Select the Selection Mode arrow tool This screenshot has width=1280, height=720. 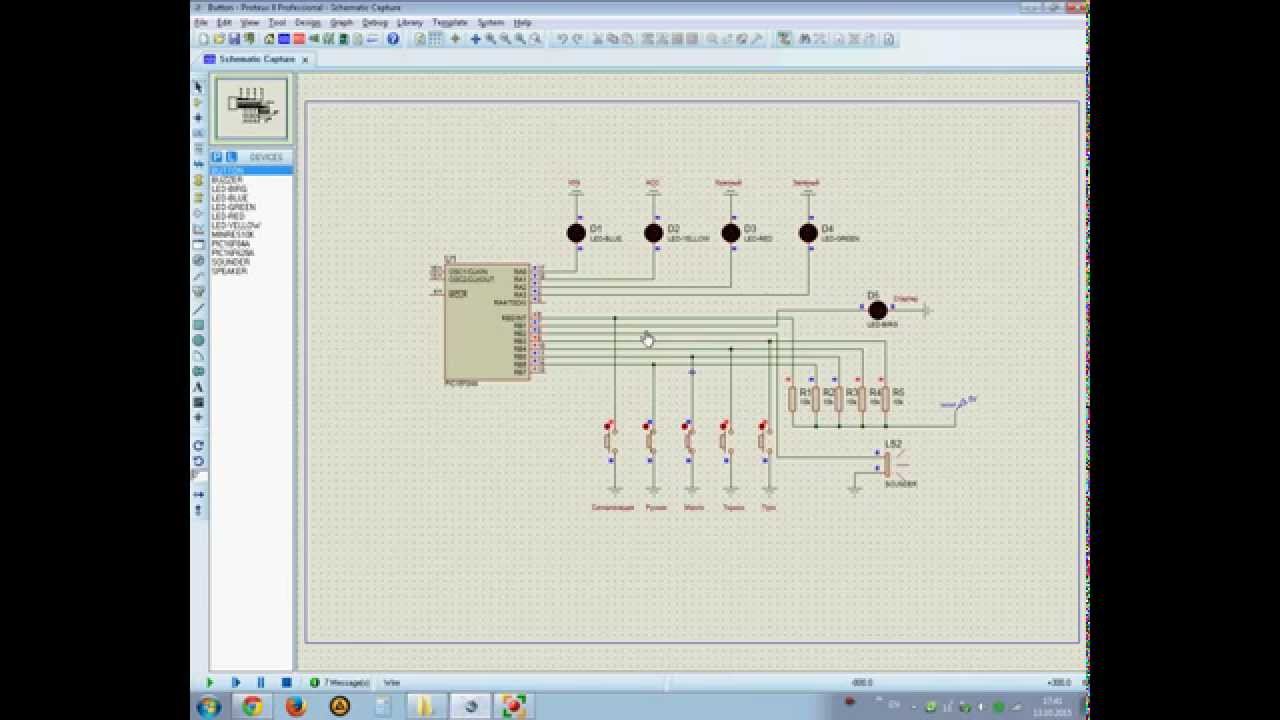tap(198, 87)
